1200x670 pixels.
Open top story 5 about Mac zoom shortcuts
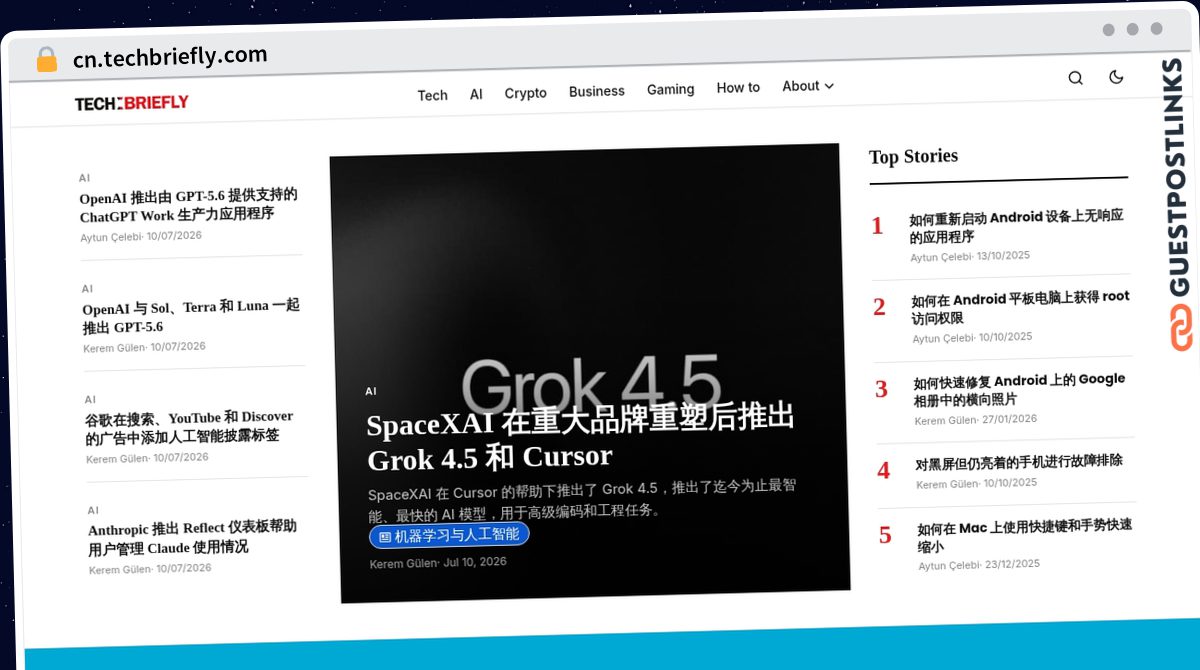pyautogui.click(x=1024, y=536)
